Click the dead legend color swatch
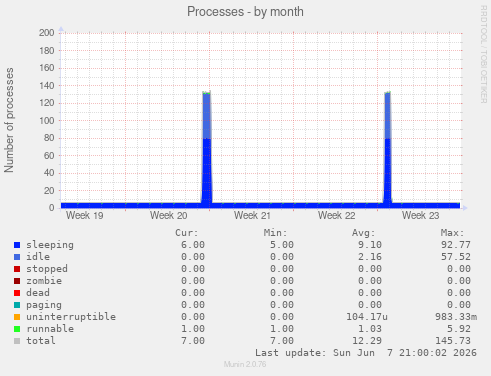 point(17,293)
